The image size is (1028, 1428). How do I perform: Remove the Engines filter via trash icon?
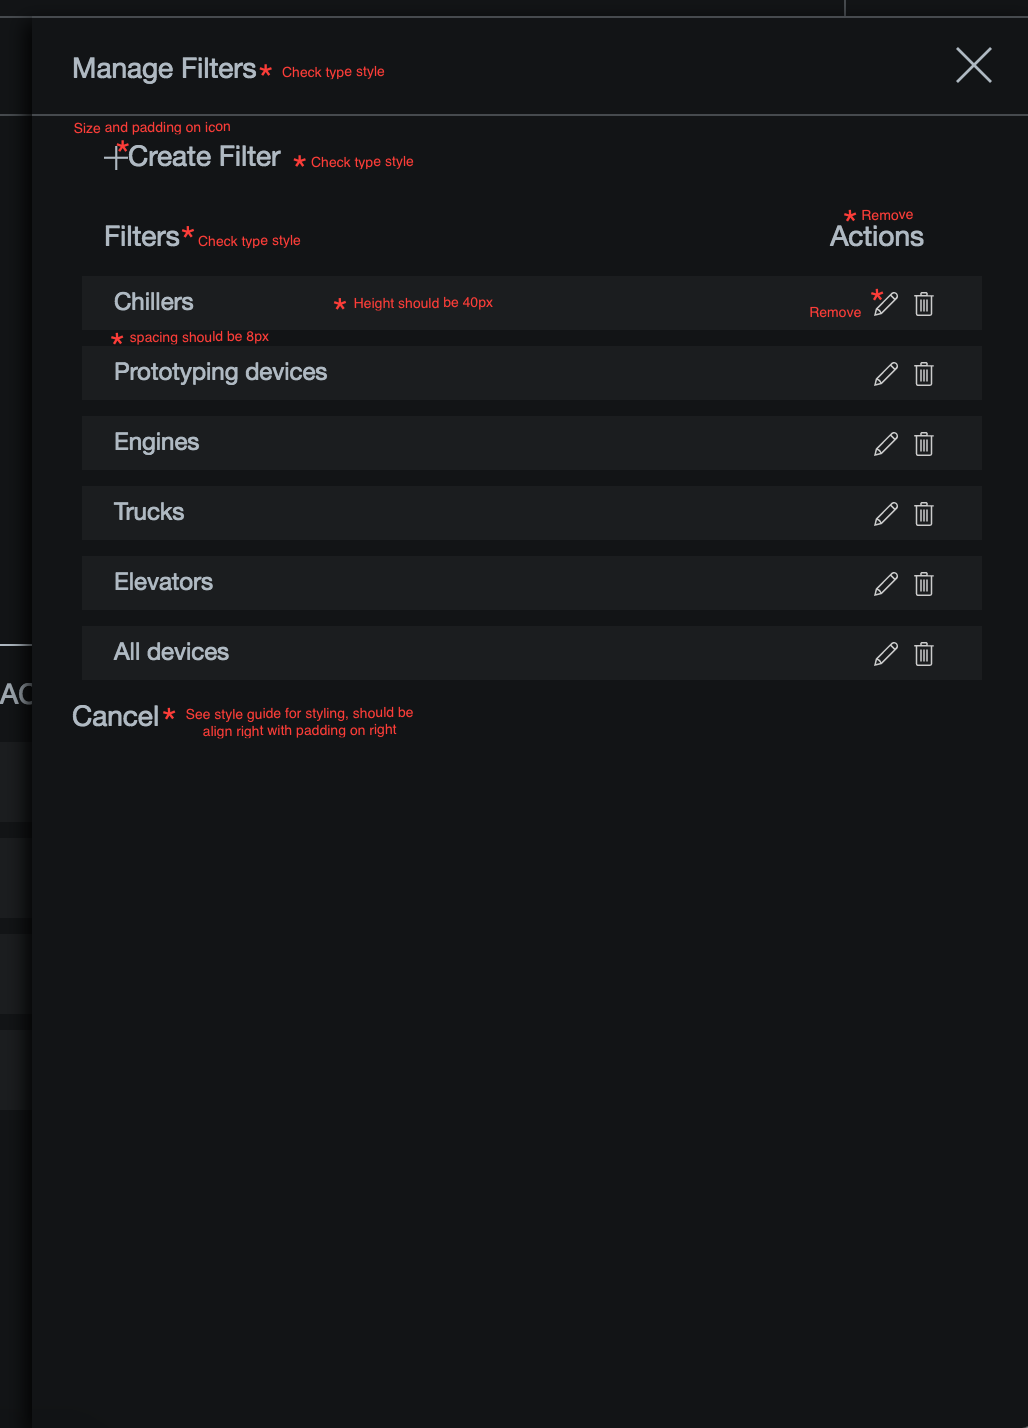pos(923,443)
